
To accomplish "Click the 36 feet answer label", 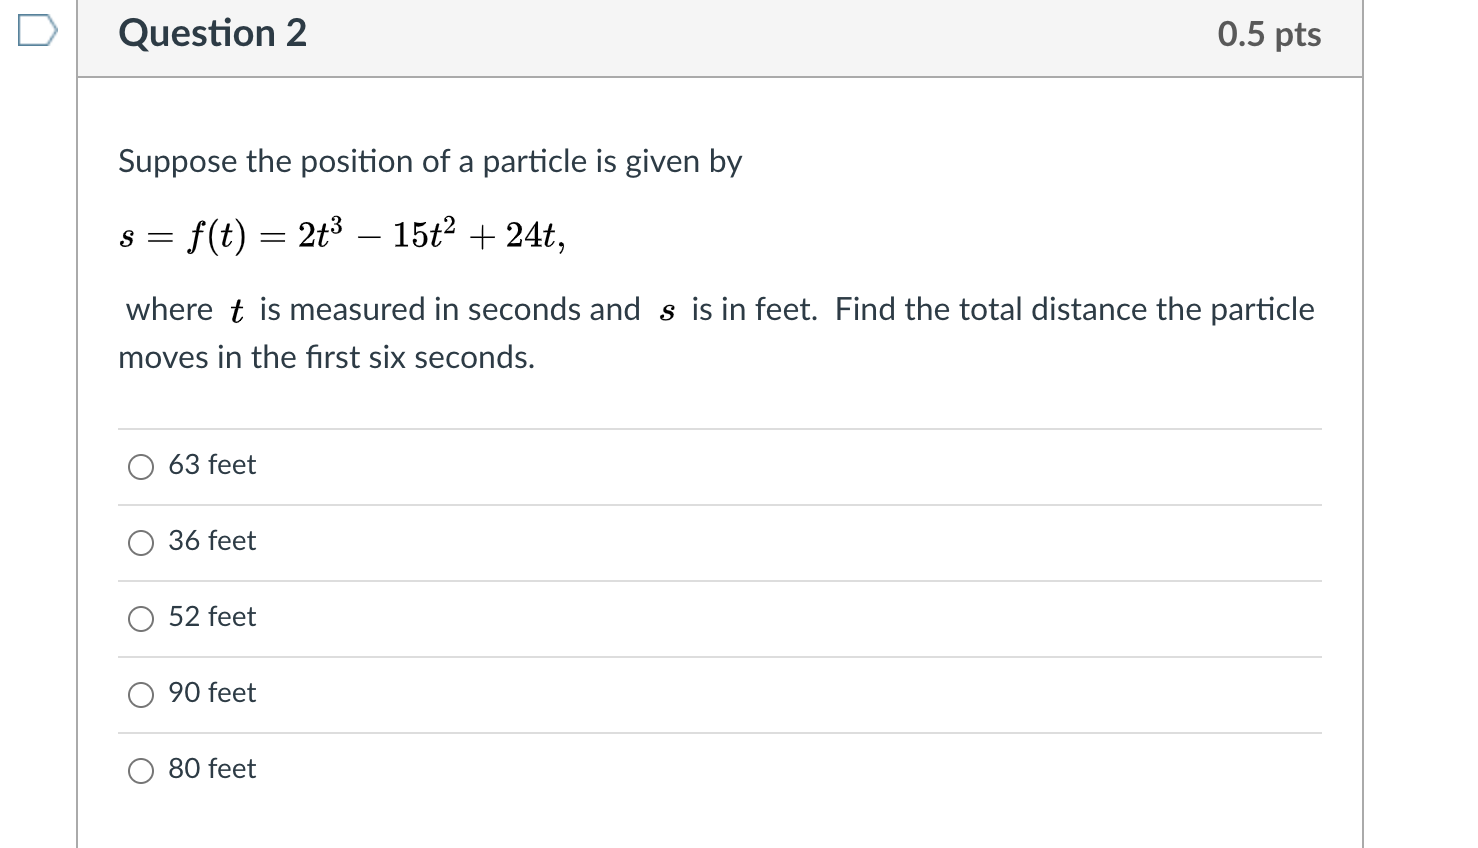I will [x=212, y=540].
